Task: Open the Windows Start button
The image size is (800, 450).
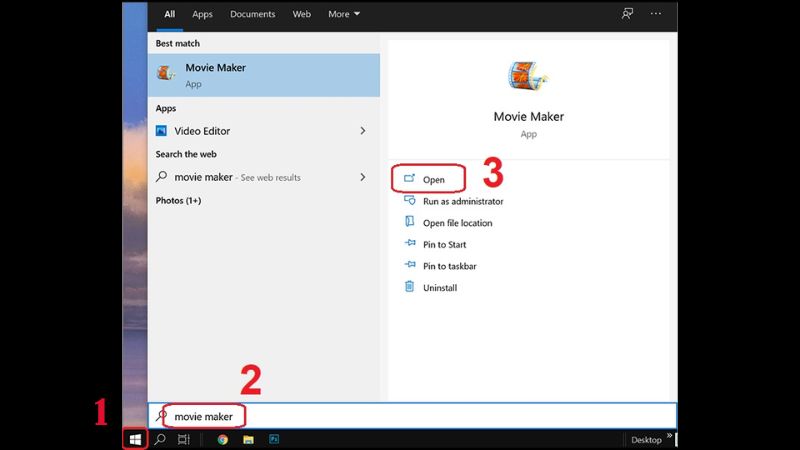Action: pyautogui.click(x=135, y=439)
